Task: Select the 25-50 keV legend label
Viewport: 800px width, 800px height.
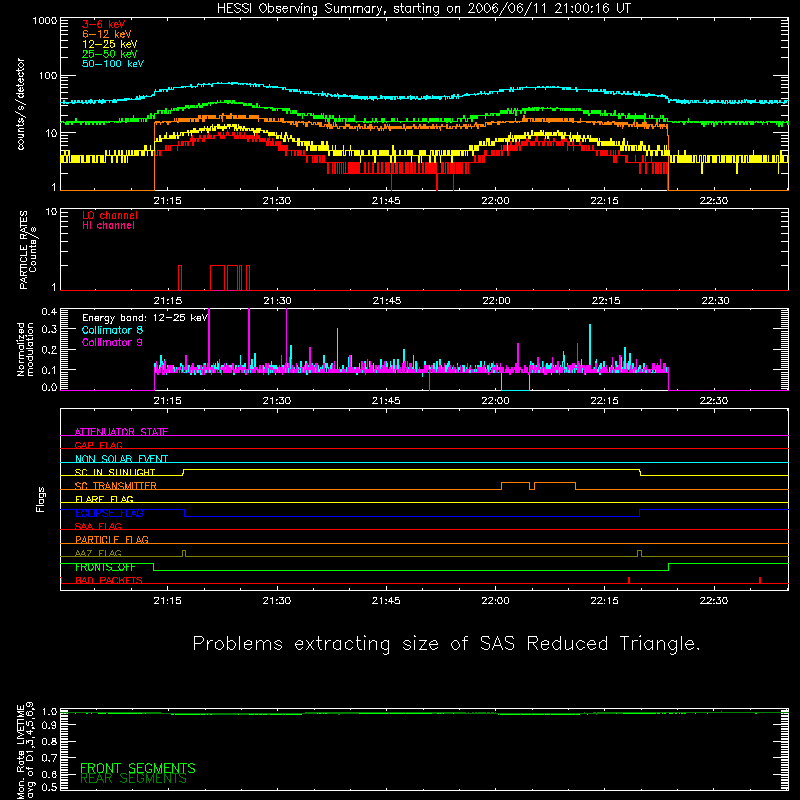Action: (110, 54)
